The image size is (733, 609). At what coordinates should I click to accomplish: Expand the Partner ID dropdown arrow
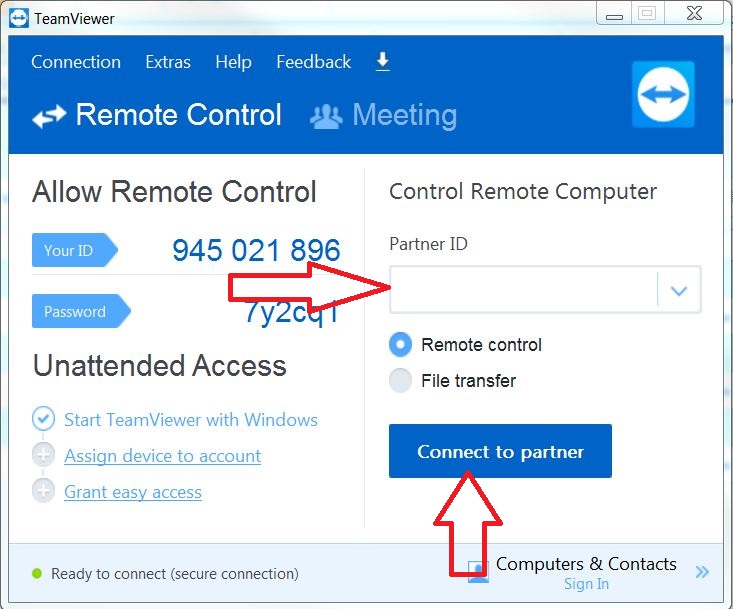point(679,290)
